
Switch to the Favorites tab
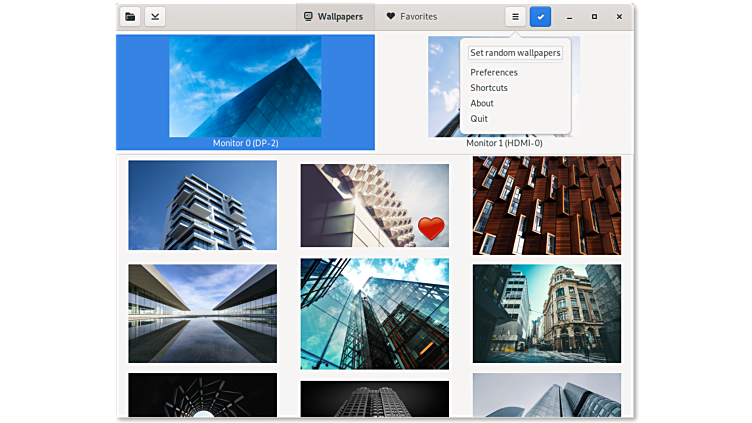411,16
